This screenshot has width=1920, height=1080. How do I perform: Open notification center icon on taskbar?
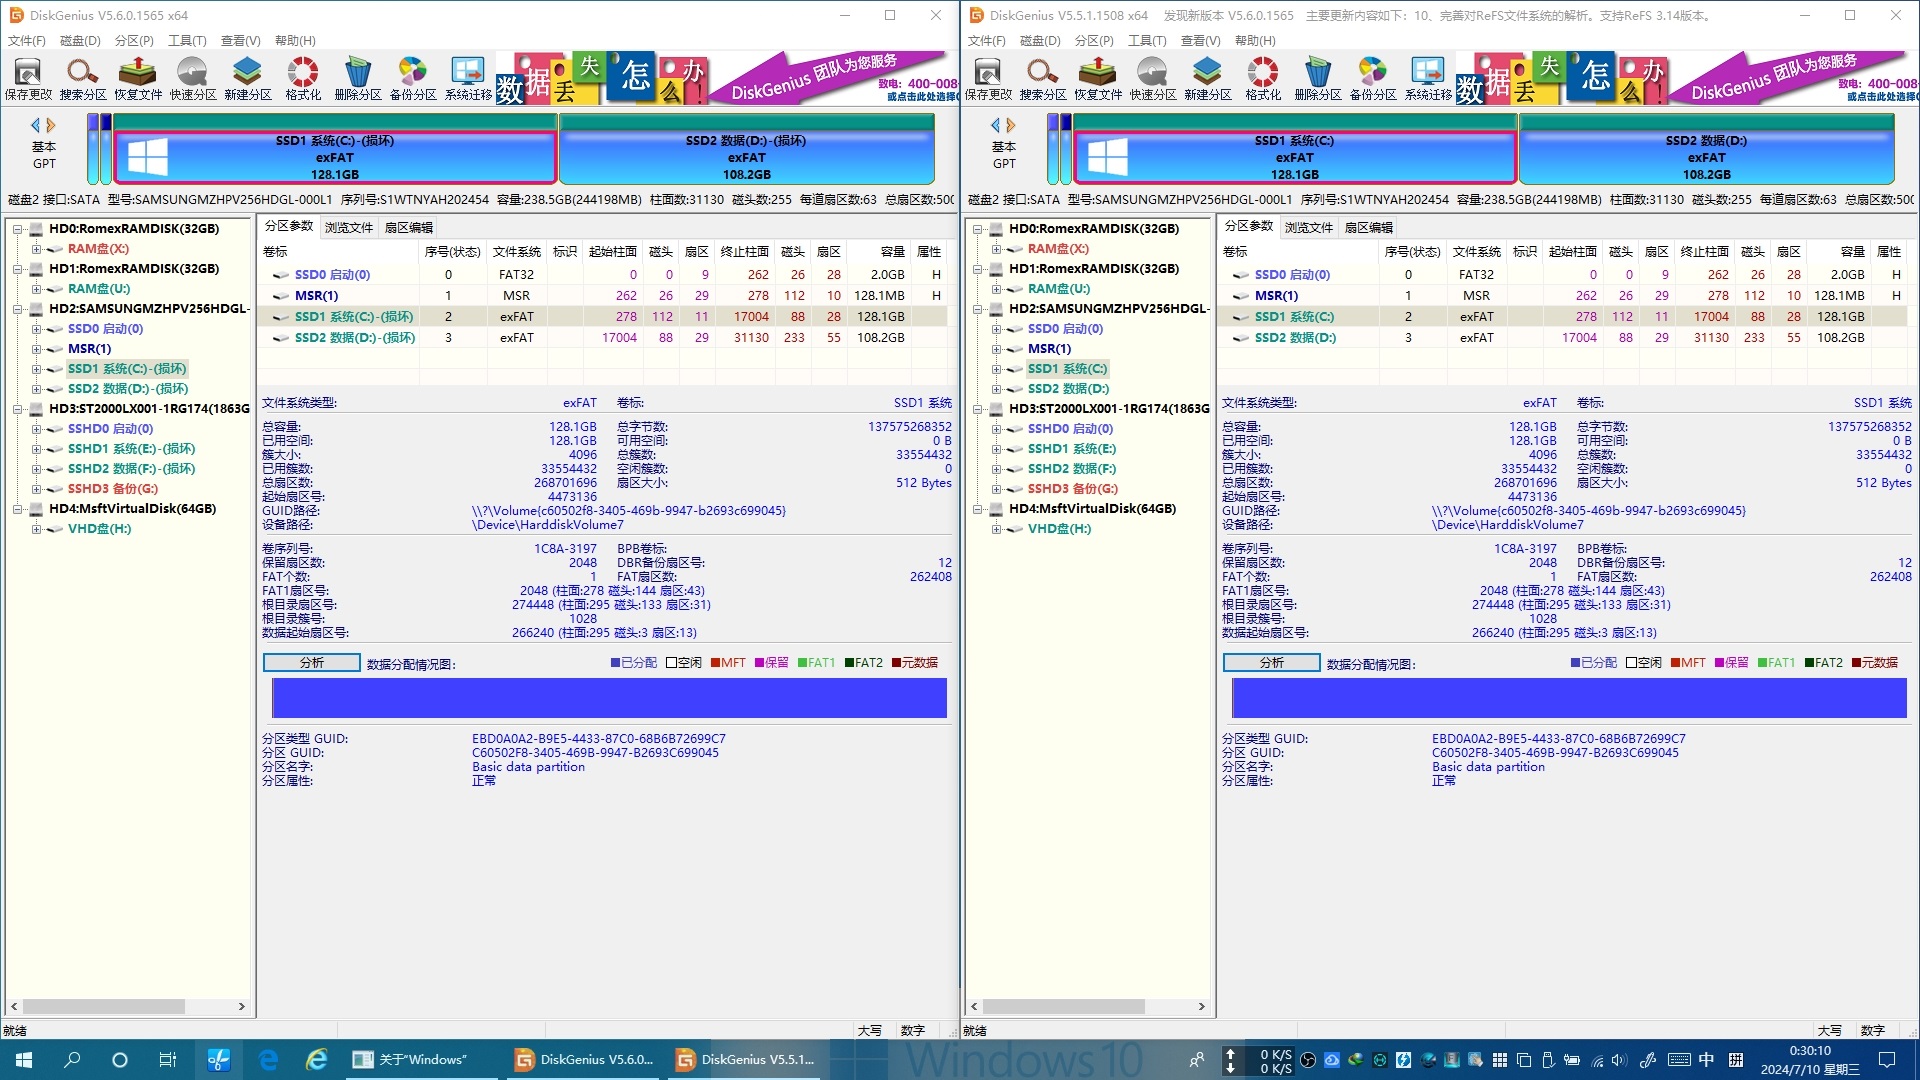[1887, 1059]
